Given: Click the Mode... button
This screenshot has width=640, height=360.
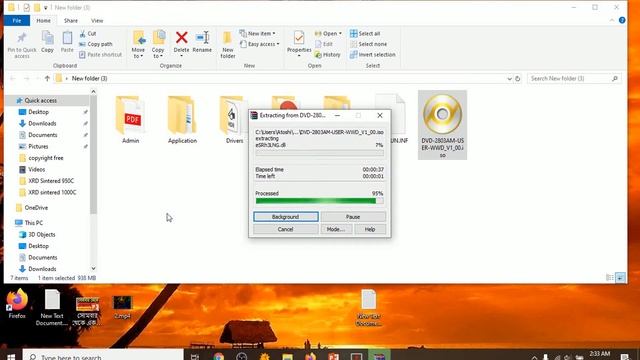Looking at the screenshot, I should 336,229.
